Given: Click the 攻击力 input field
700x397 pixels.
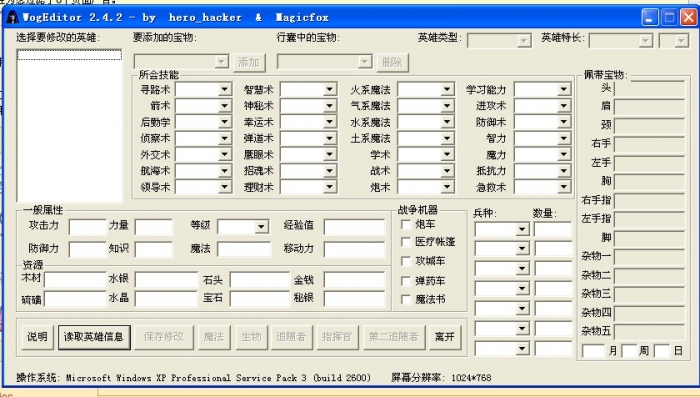Looking at the screenshot, I should click(x=88, y=226).
